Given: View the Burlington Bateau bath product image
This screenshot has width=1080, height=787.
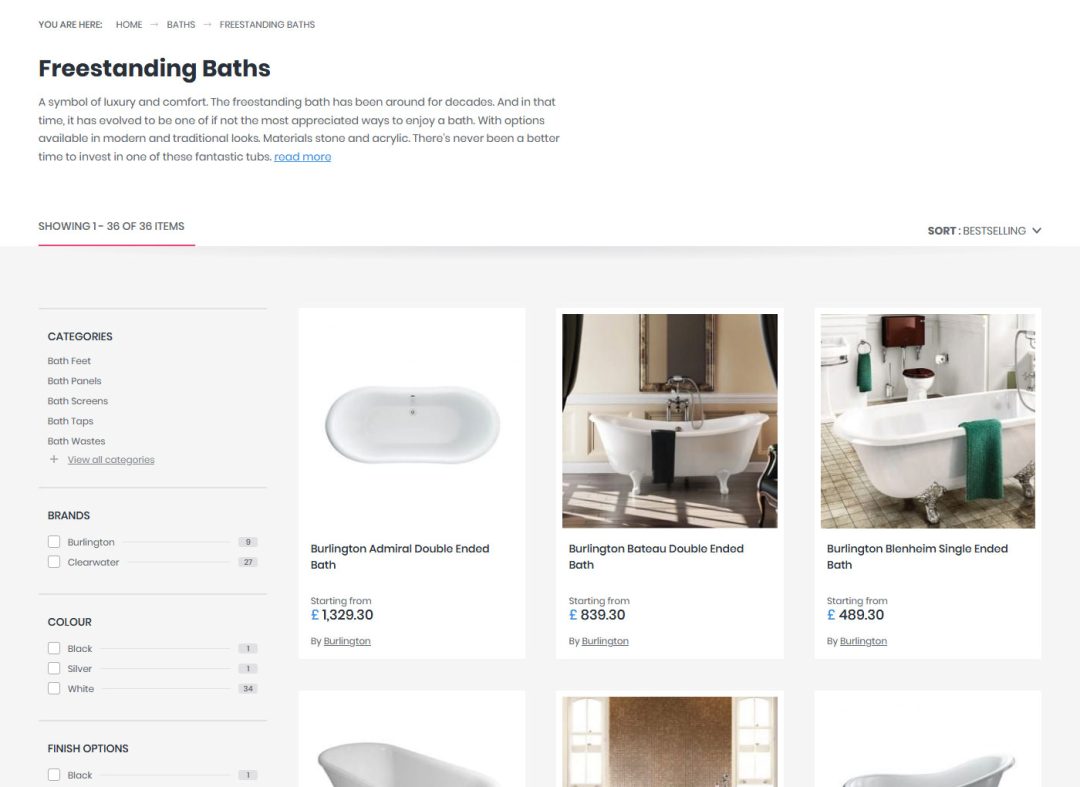Looking at the screenshot, I should (669, 421).
